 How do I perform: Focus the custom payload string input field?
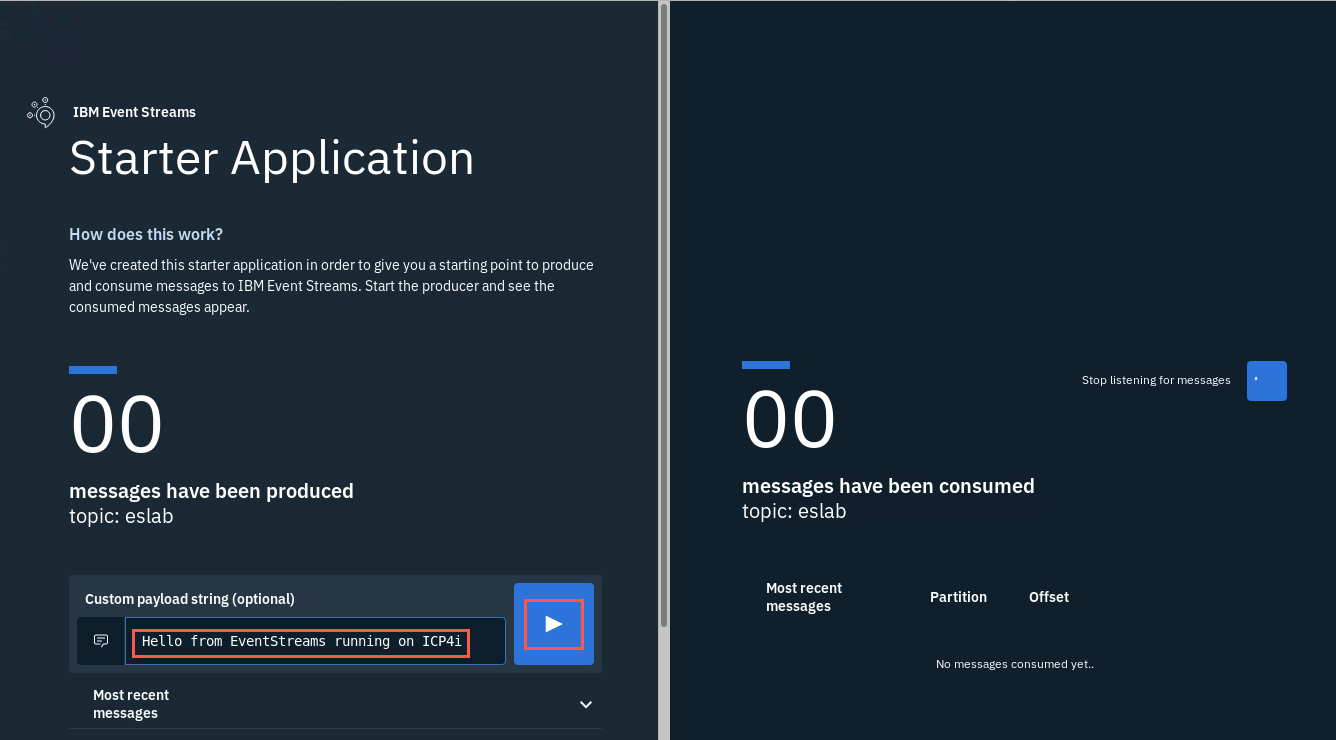click(315, 641)
